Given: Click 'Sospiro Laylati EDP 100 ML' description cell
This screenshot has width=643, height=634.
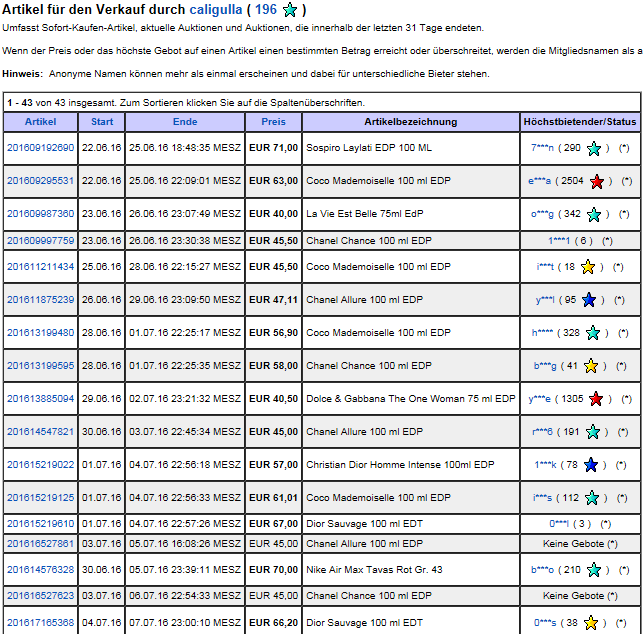Looking at the screenshot, I should pos(410,148).
